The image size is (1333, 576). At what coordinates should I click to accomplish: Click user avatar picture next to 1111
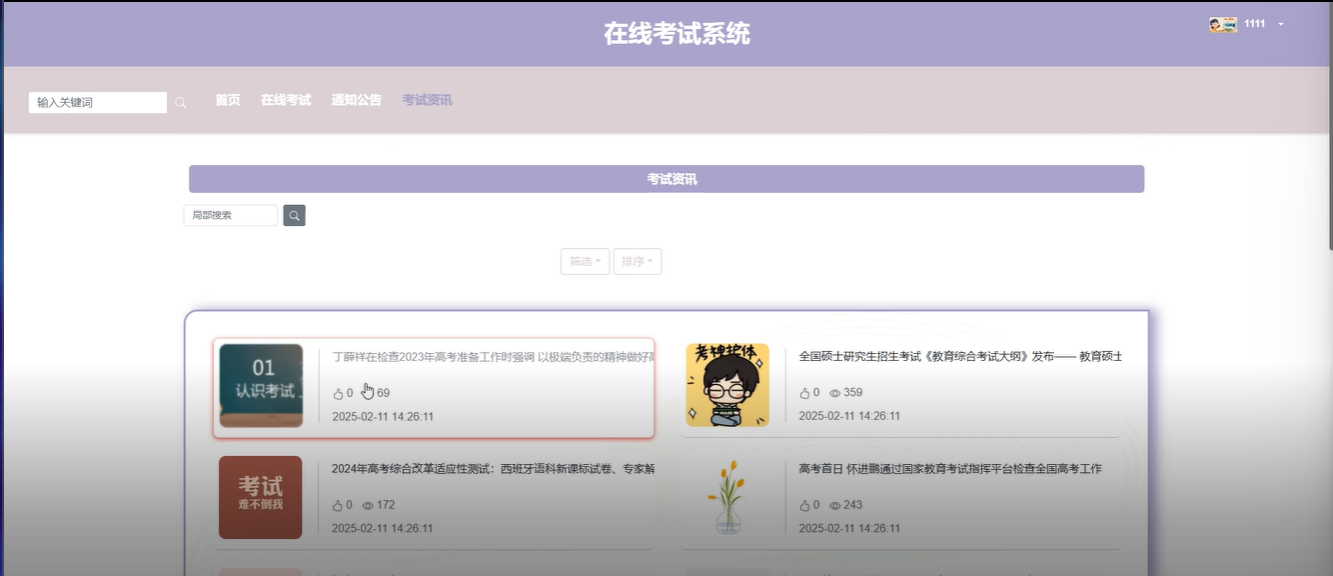point(1223,24)
